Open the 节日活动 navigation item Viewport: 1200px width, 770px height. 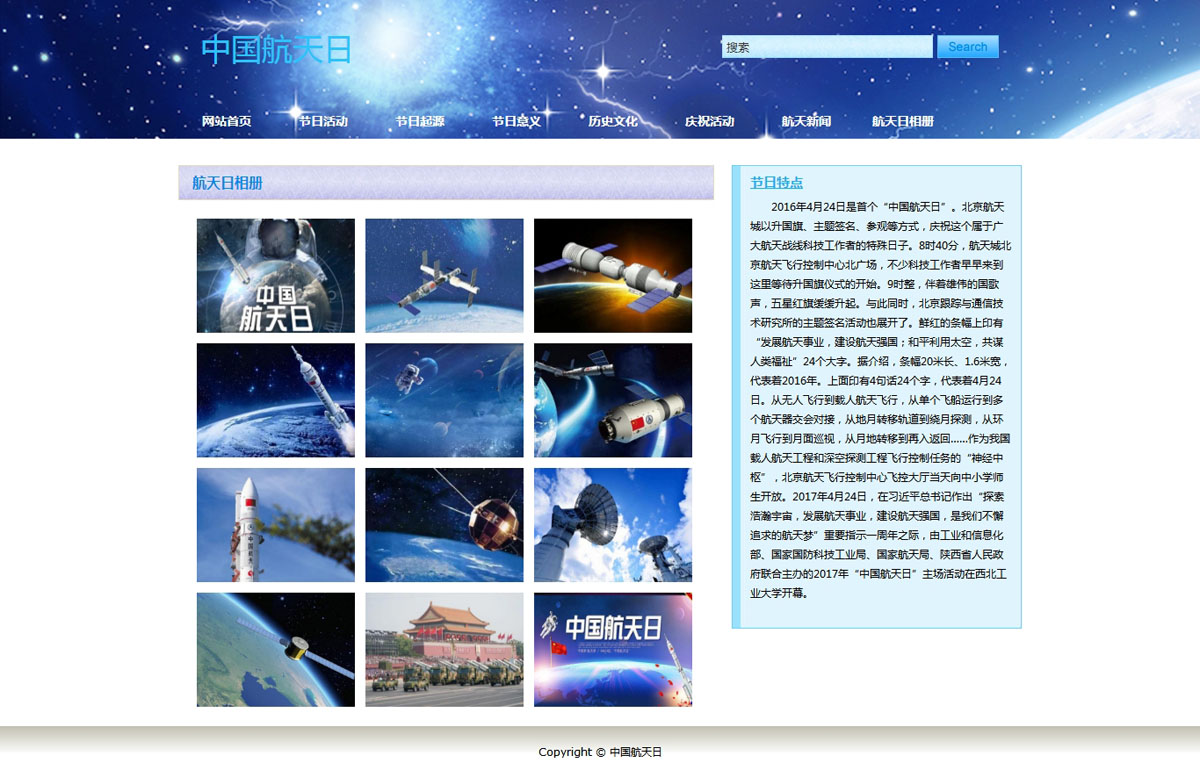pyautogui.click(x=323, y=121)
